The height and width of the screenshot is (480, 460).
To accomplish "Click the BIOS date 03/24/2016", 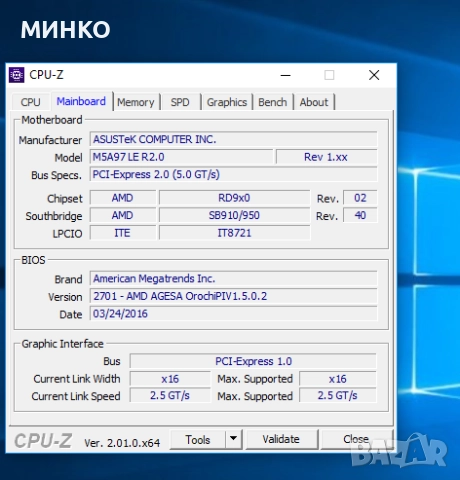I will [x=233, y=314].
